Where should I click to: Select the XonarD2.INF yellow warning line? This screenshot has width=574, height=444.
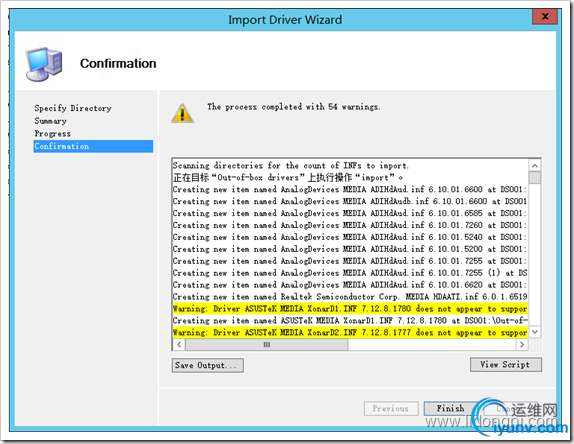[x=350, y=332]
